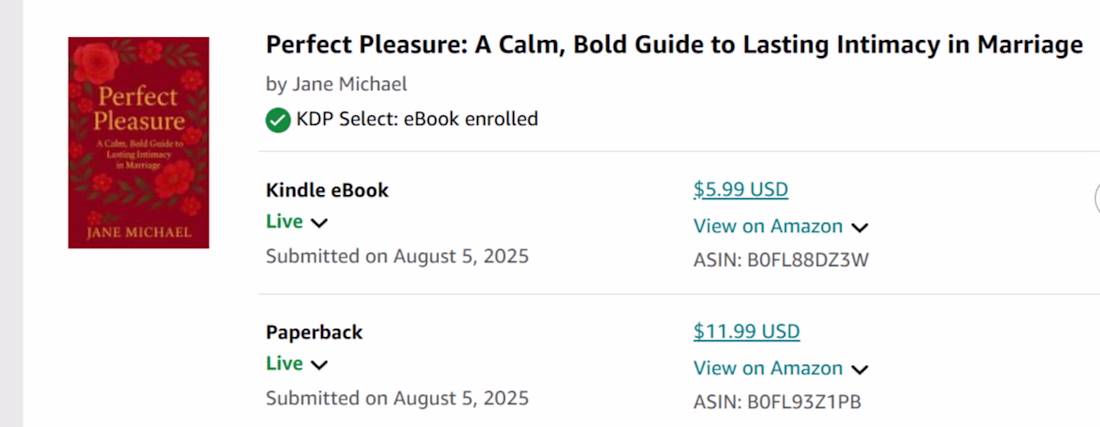This screenshot has height=427, width=1100.
Task: Open the $11.99 USD price link
Action: (x=746, y=331)
